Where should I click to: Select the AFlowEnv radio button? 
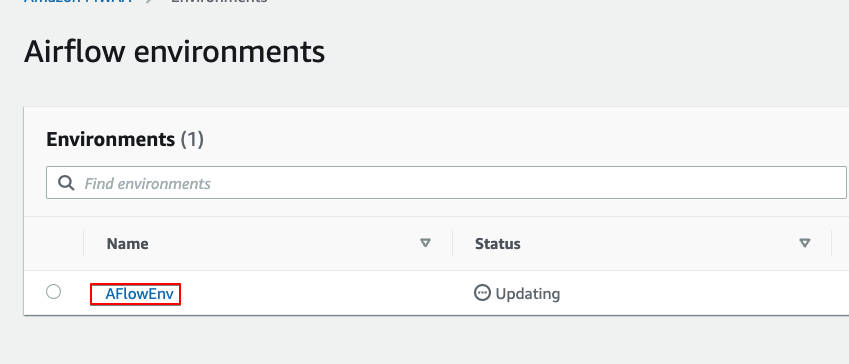54,292
